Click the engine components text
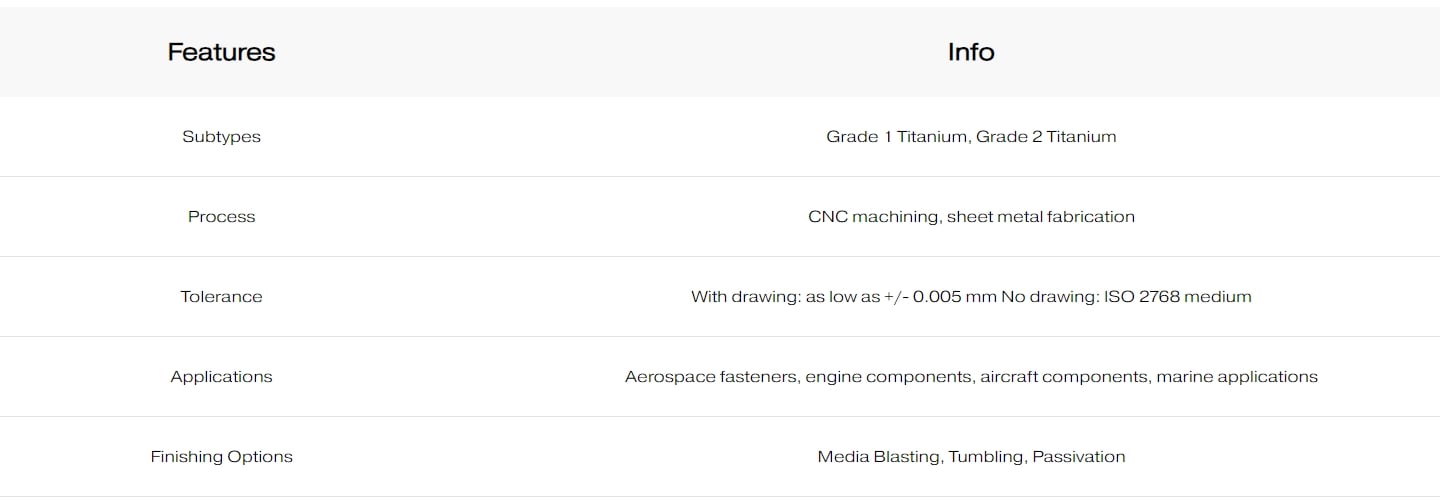Viewport: 1440px width, 503px height. click(x=888, y=377)
